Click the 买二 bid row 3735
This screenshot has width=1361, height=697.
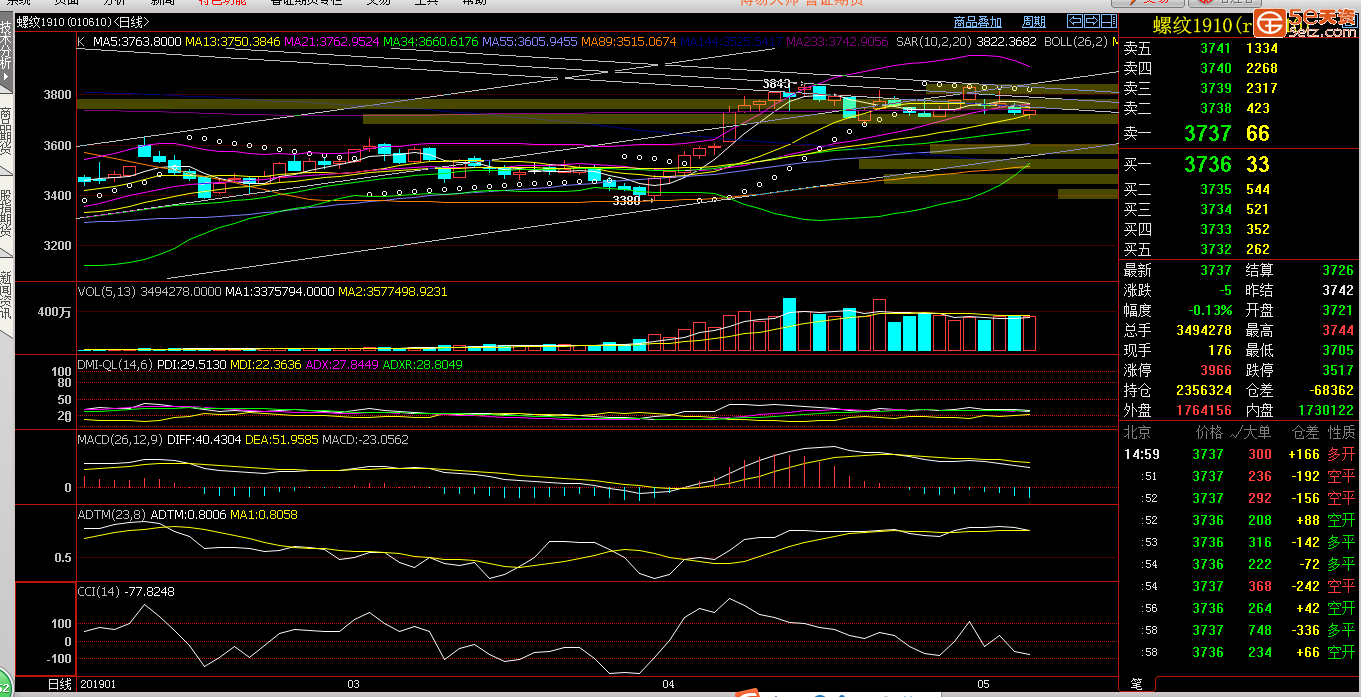coord(1239,189)
